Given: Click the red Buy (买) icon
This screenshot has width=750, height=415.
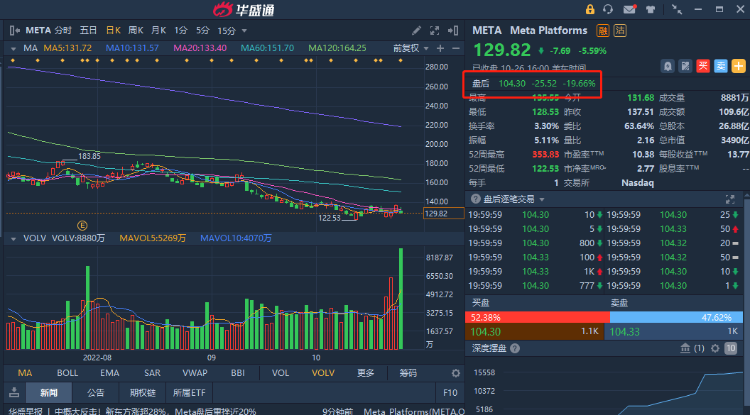Looking at the screenshot, I should coord(703,66).
